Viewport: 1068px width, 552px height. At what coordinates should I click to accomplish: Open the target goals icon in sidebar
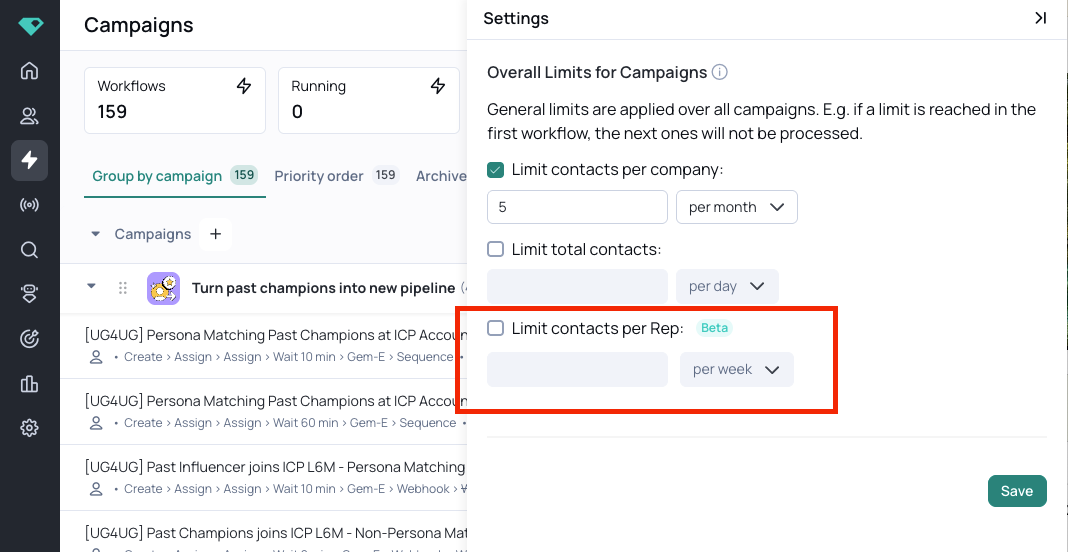[x=29, y=339]
